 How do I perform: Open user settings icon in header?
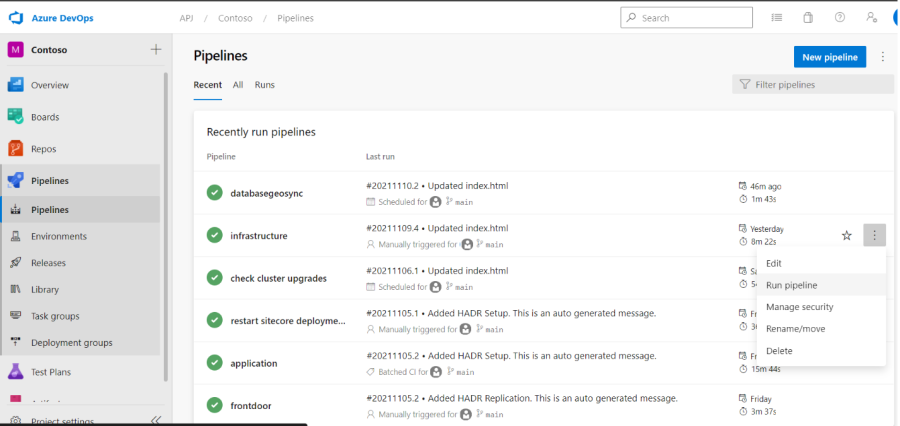(x=872, y=18)
